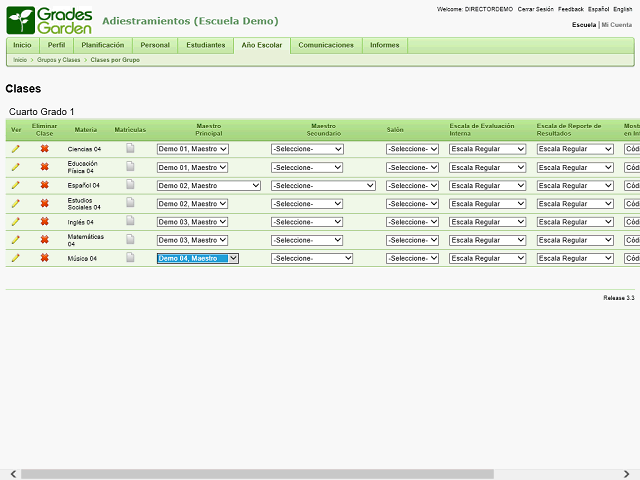This screenshot has height=480, width=640.
Task: Click the Cerrar Sesión link
Action: tap(535, 8)
